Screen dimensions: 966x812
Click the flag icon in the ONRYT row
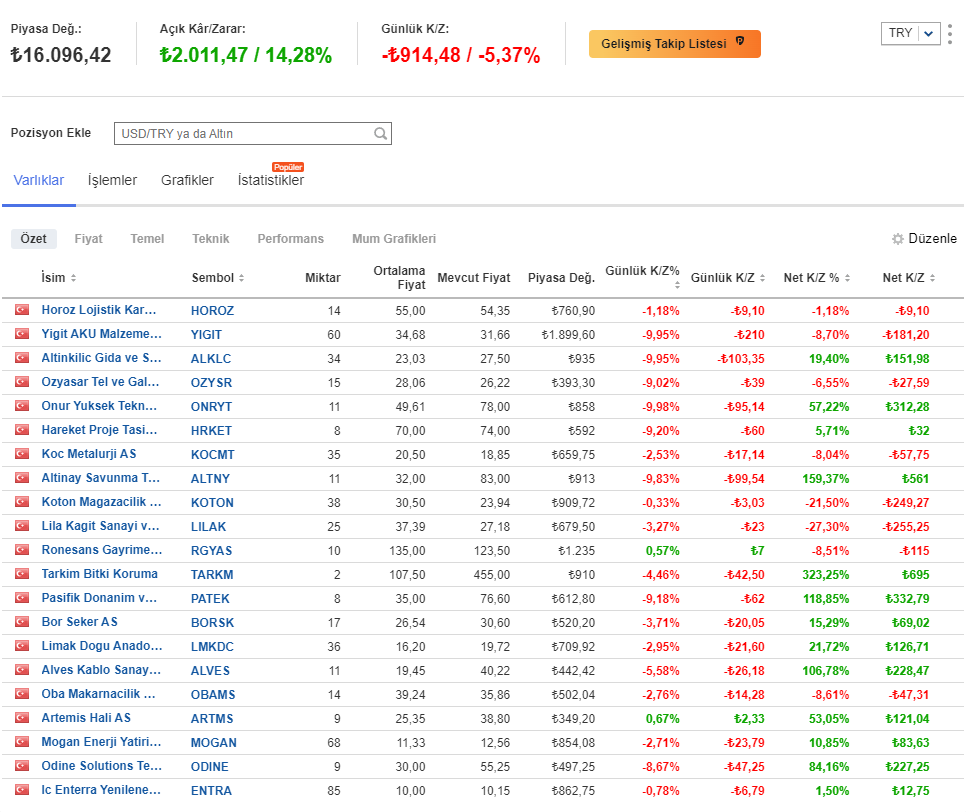[22, 406]
